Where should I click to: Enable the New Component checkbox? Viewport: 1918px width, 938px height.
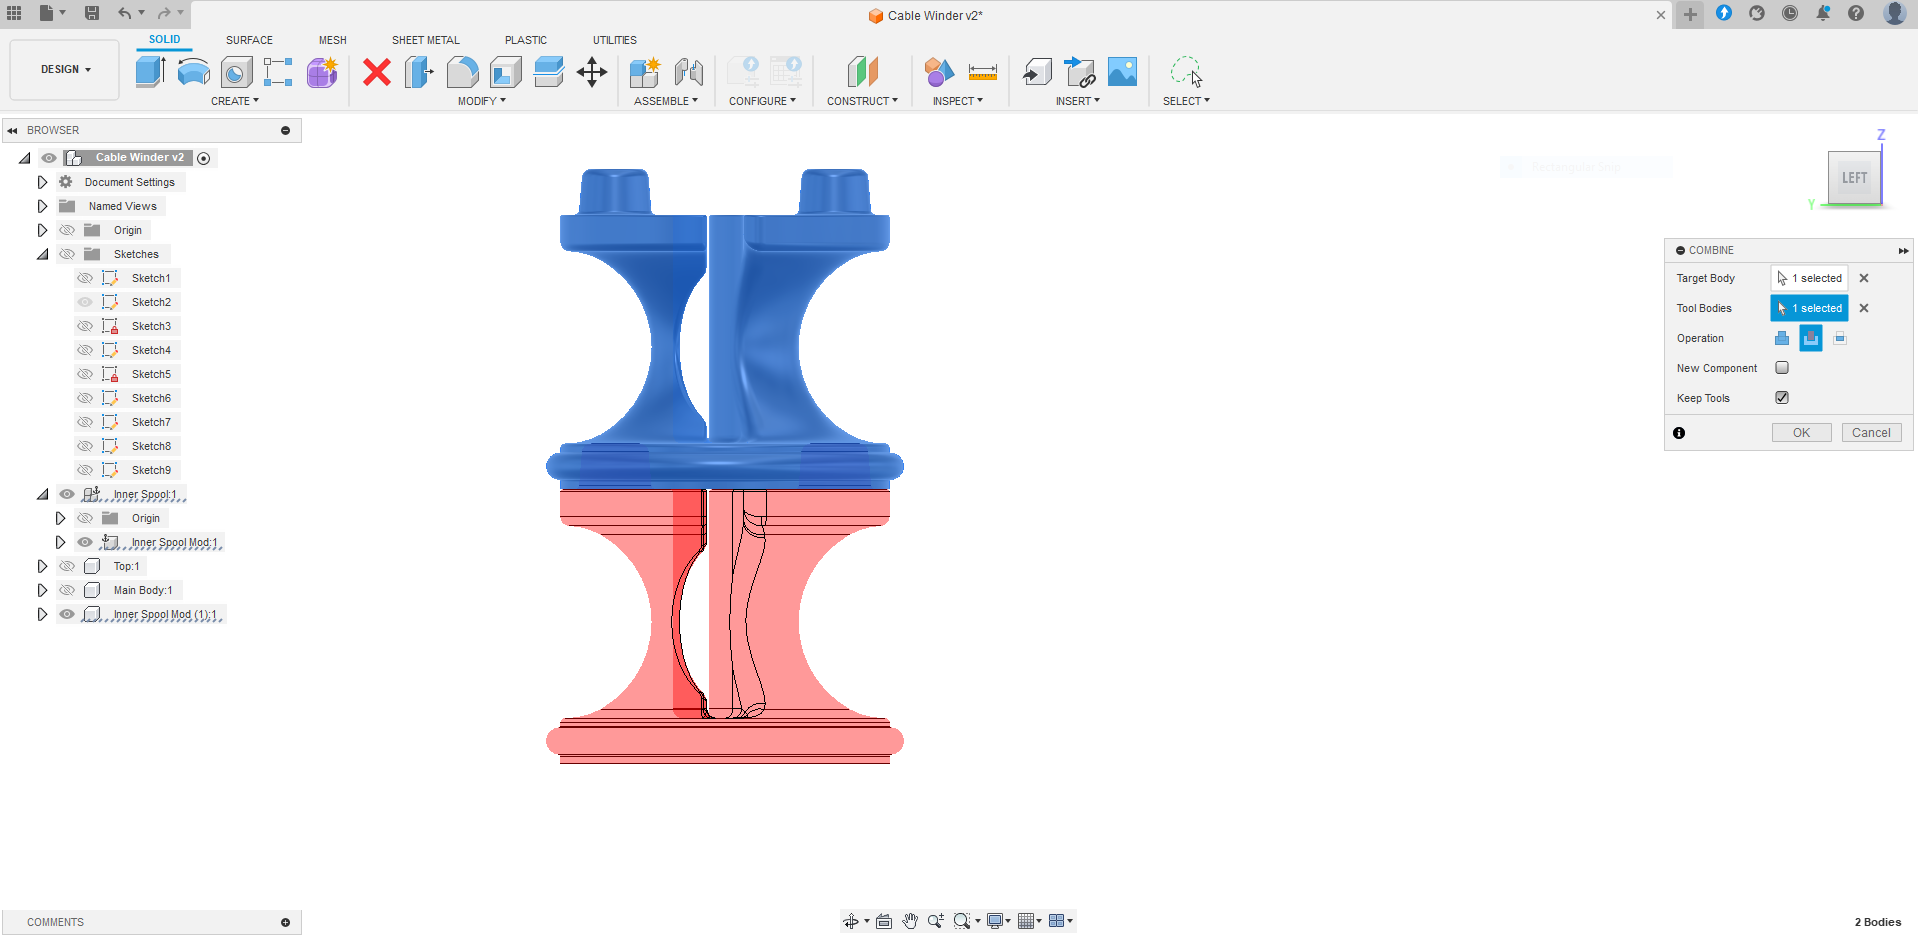[1782, 368]
